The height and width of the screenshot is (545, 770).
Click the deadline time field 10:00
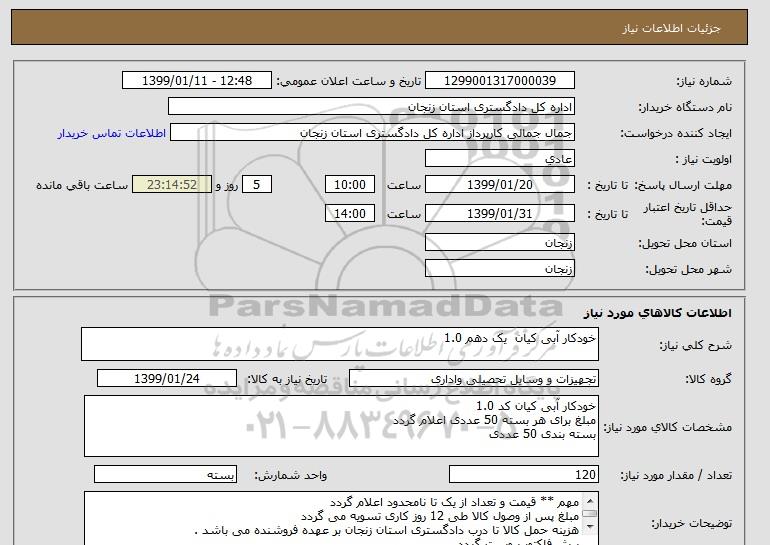click(x=350, y=185)
